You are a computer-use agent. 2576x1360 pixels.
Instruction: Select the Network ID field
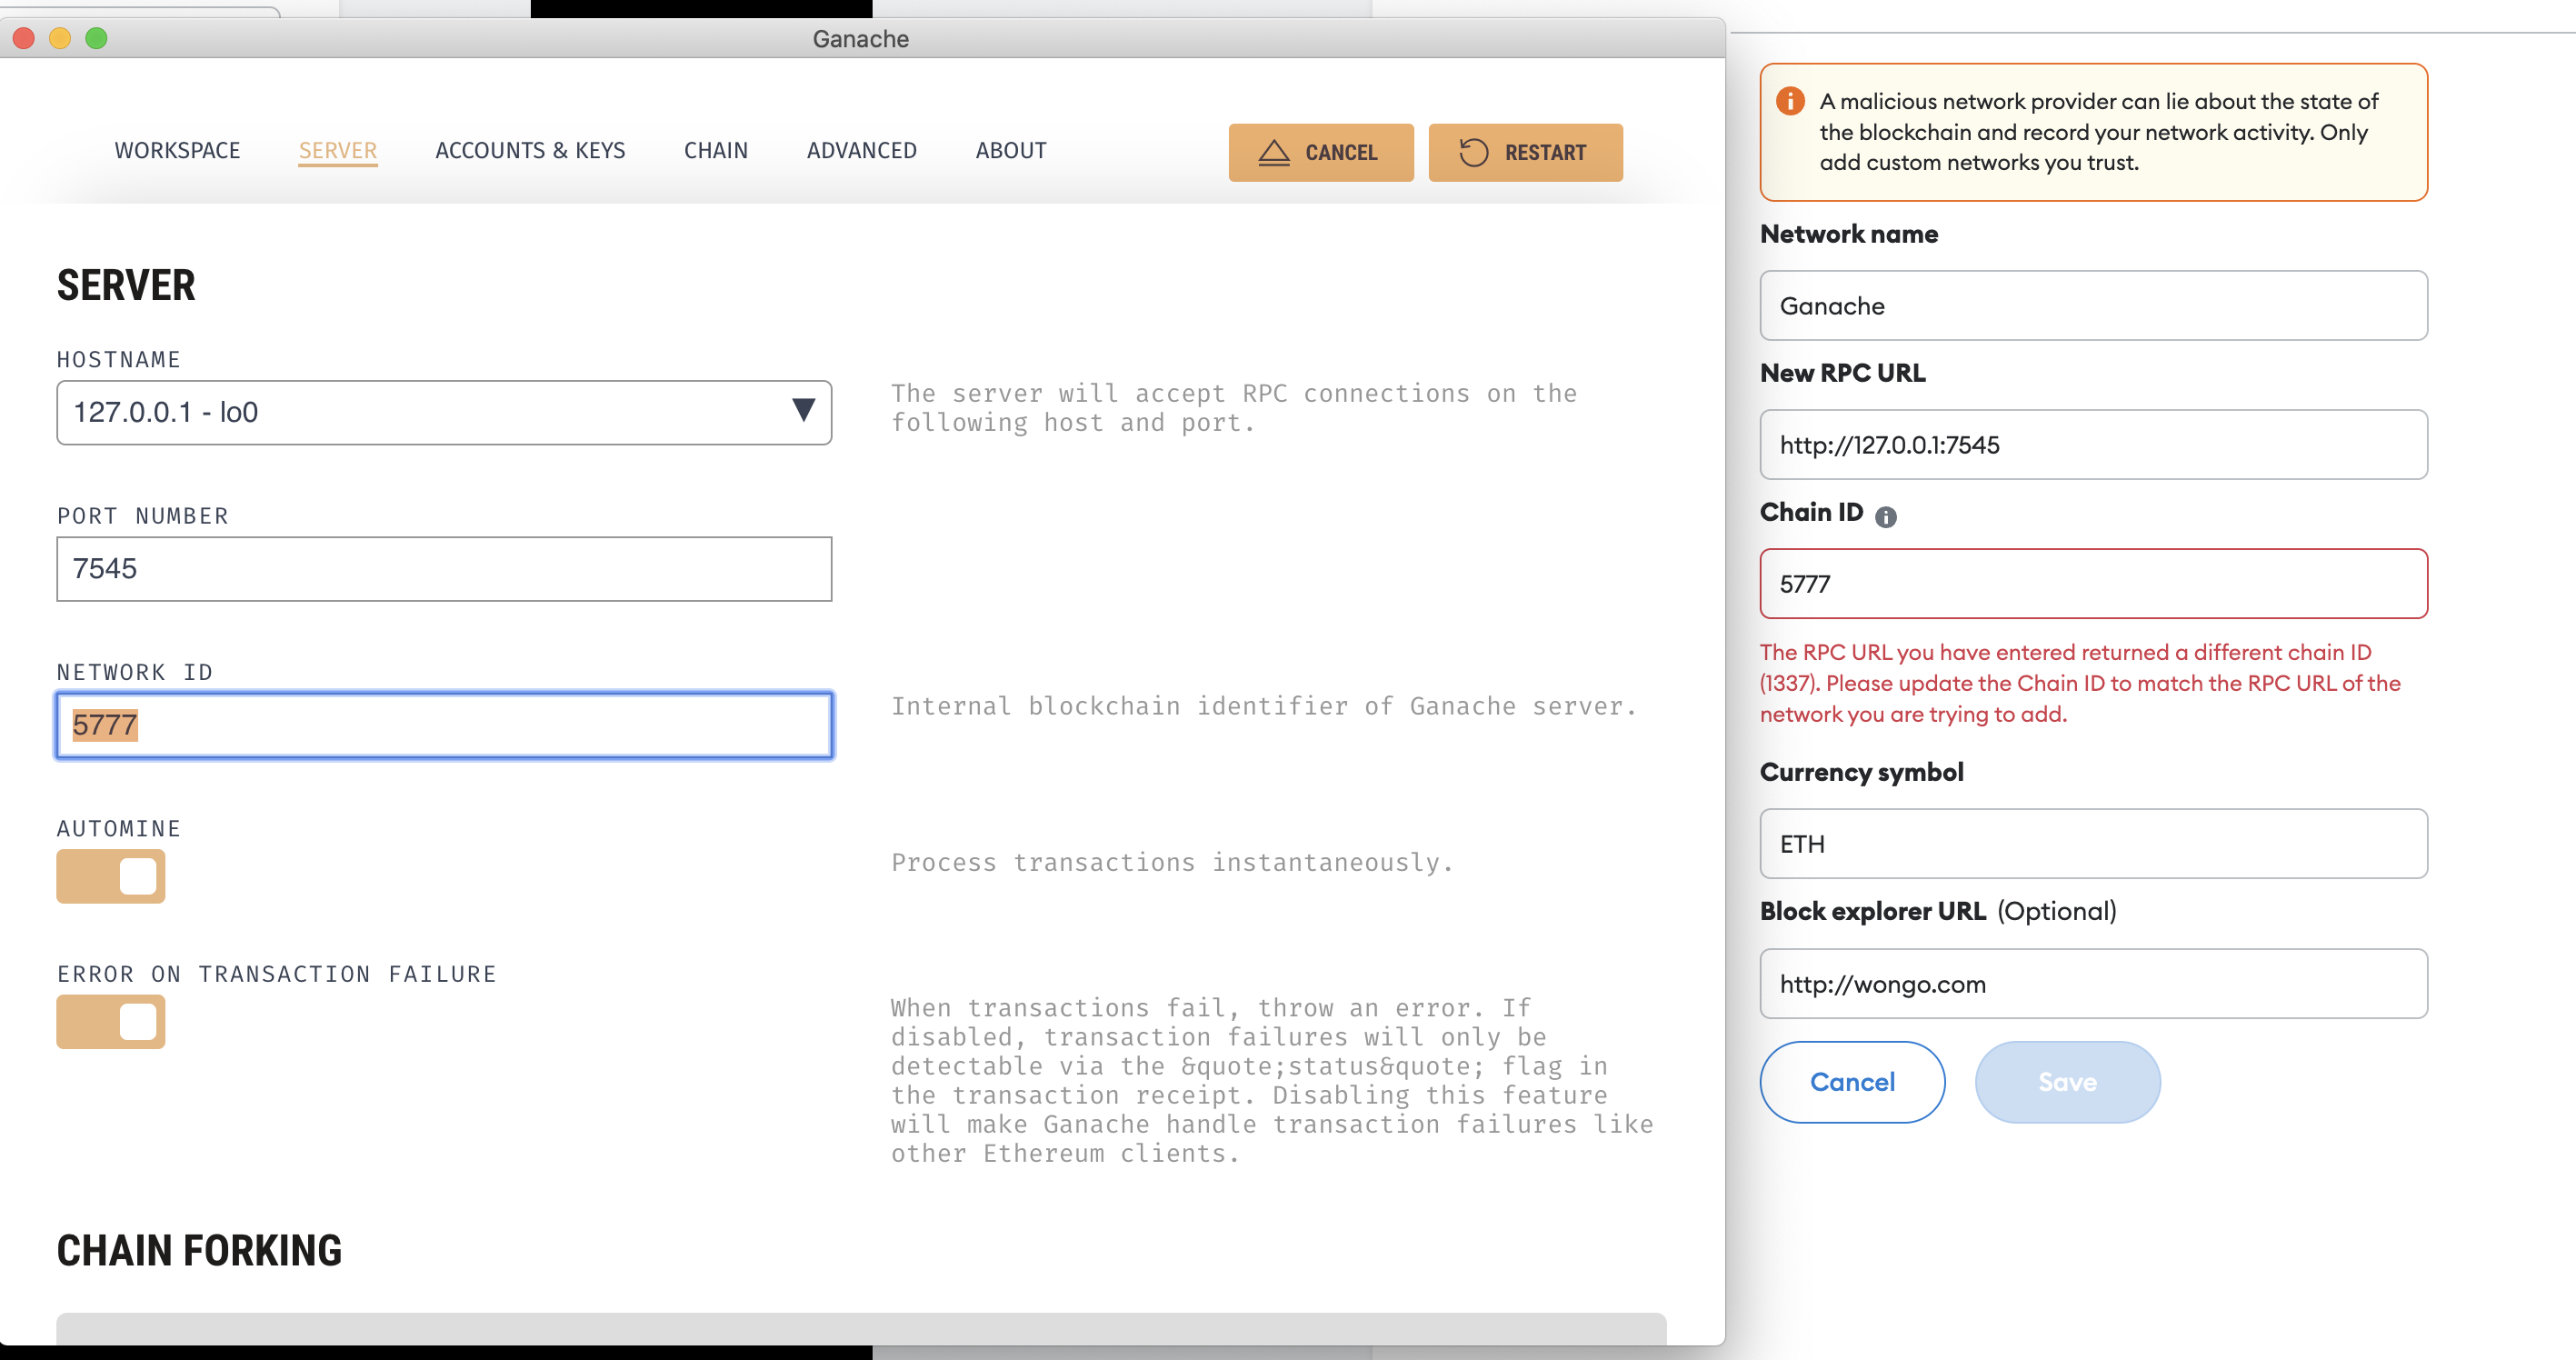(443, 724)
